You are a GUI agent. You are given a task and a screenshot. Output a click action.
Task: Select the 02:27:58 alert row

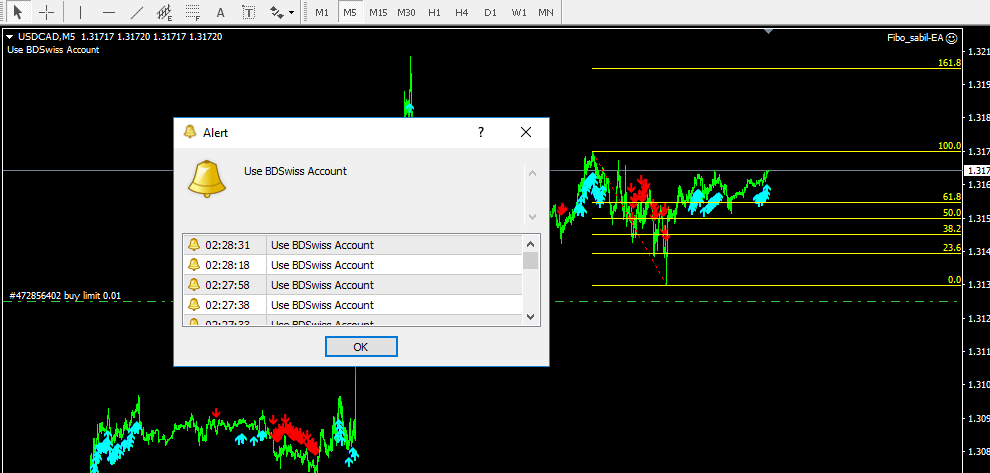[x=353, y=285]
